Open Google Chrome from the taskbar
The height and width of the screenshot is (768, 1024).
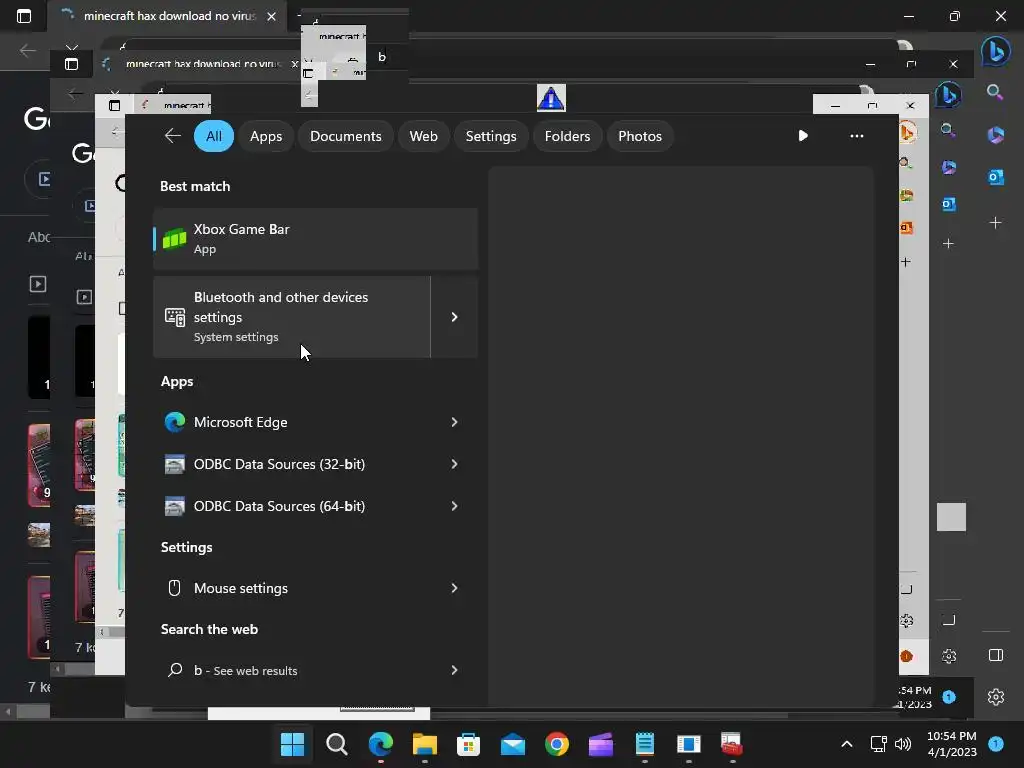coord(556,744)
